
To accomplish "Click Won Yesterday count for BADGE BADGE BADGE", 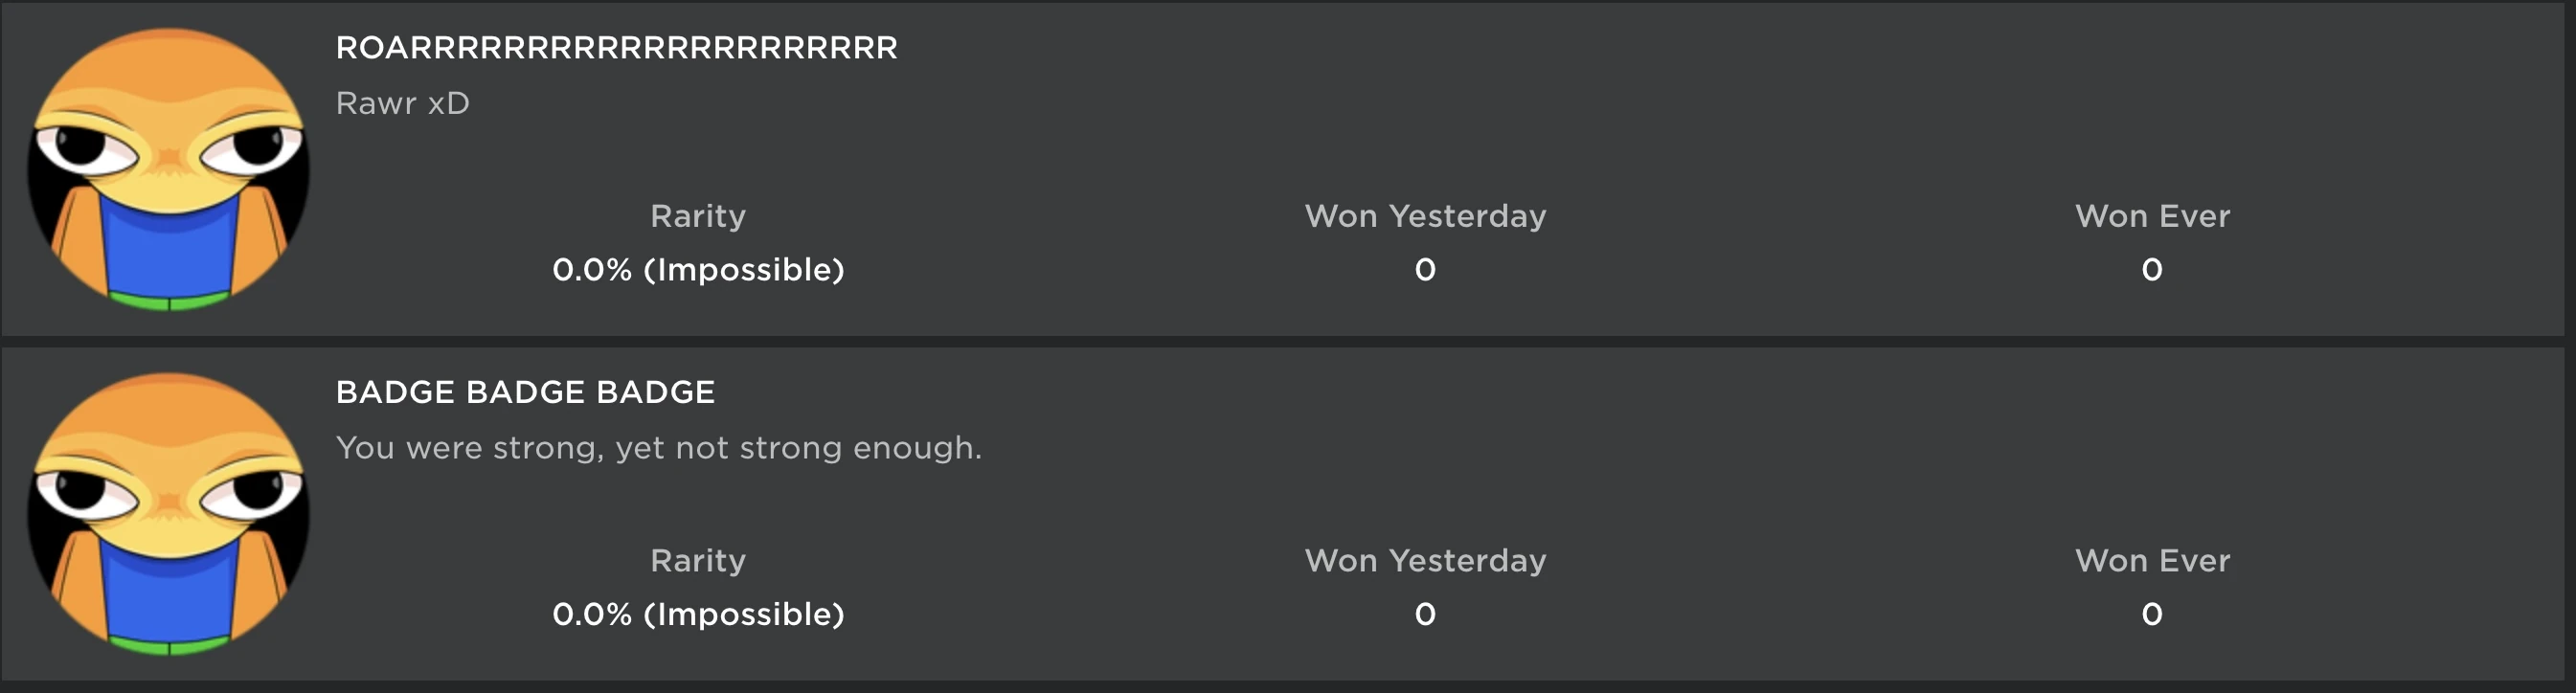I will point(1425,613).
